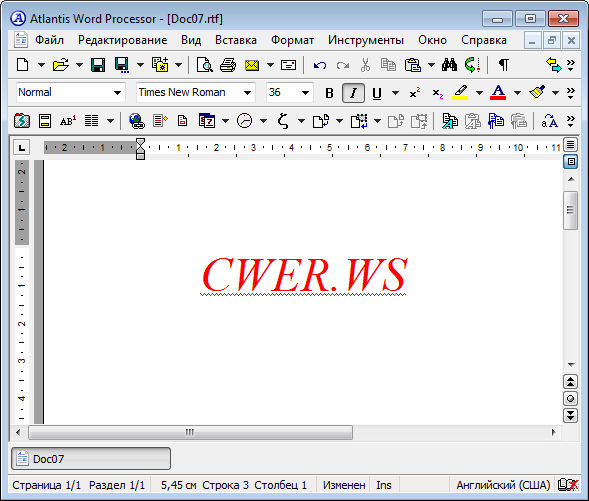
Task: Toggle italic formatting off
Action: 353,93
